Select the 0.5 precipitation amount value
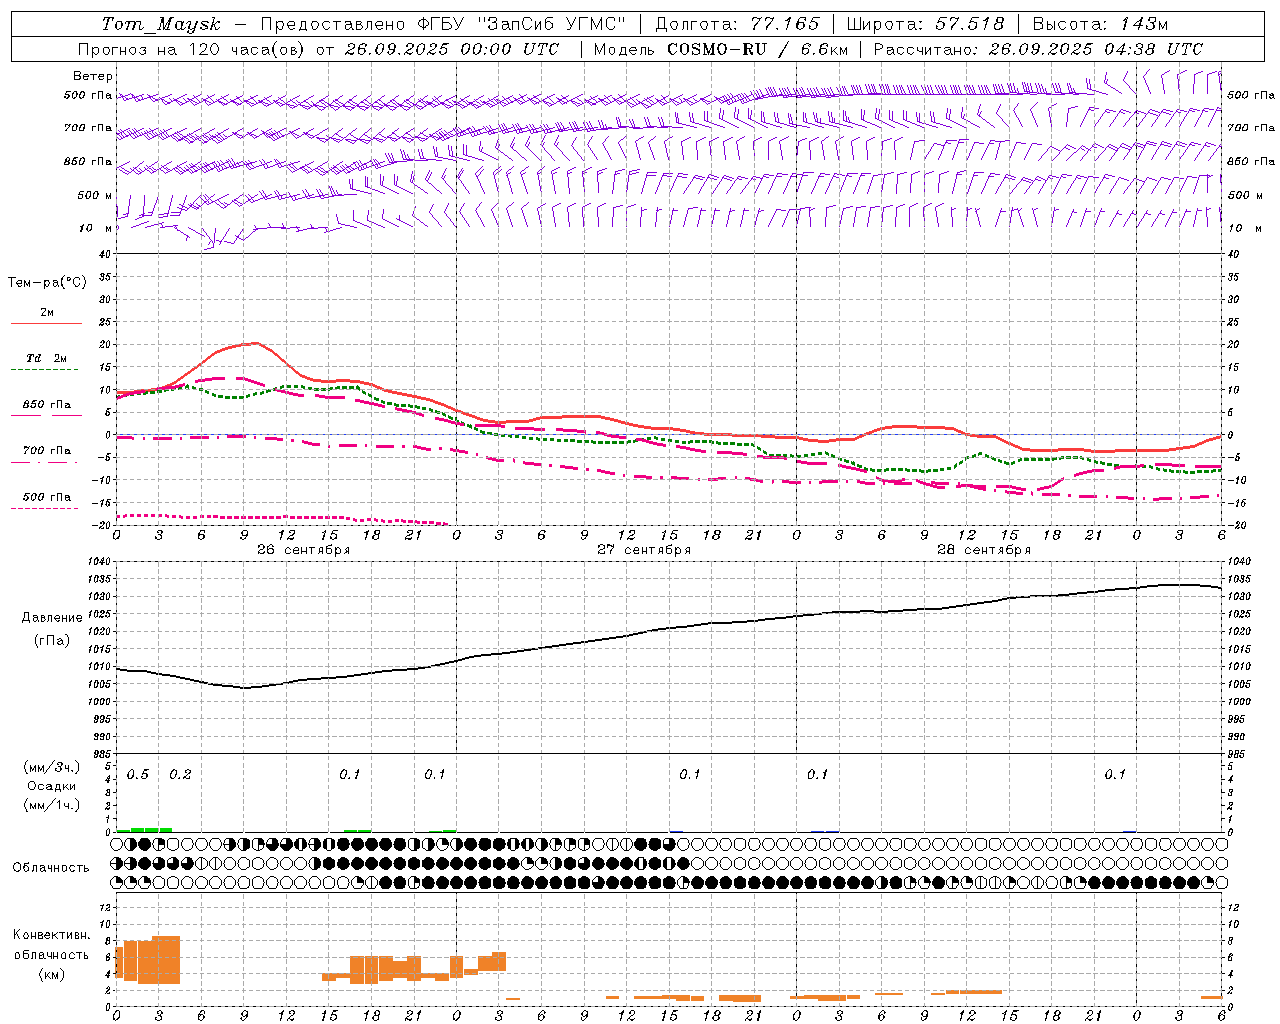This screenshot has width=1280, height=1024. click(138, 775)
